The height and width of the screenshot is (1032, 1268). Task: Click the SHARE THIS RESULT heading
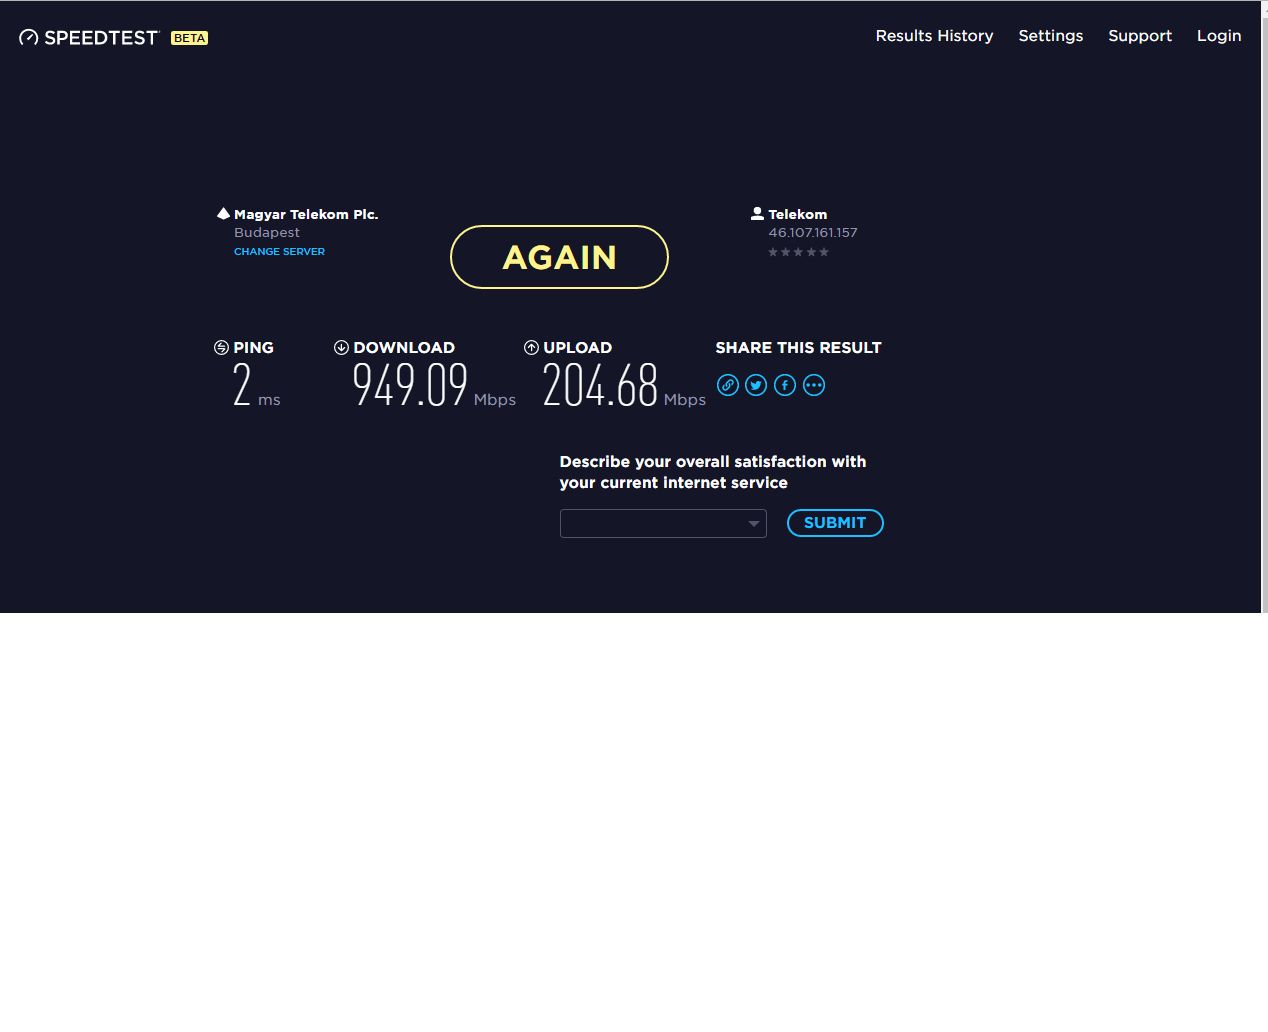point(798,348)
